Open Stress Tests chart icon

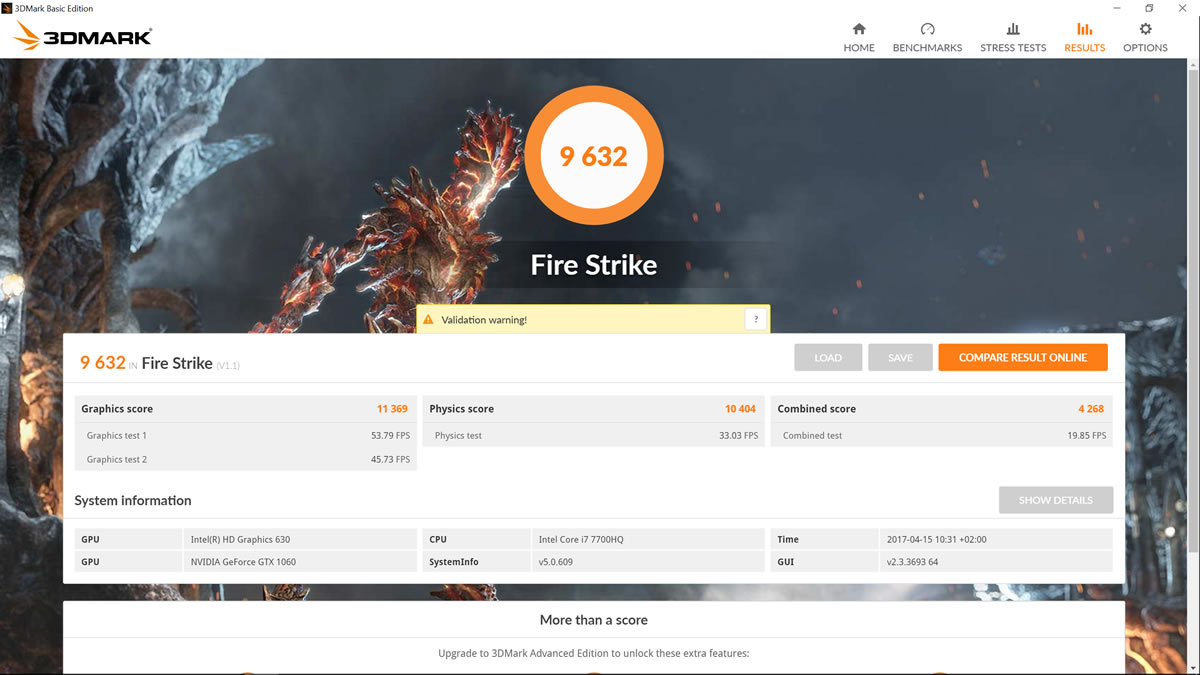click(1013, 29)
